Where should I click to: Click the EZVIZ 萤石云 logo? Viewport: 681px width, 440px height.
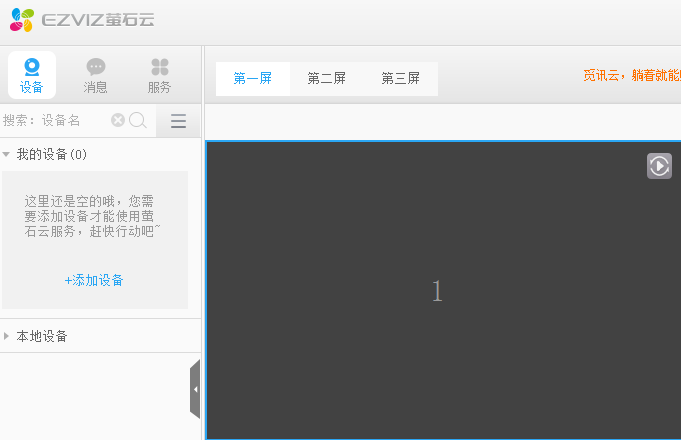82,20
